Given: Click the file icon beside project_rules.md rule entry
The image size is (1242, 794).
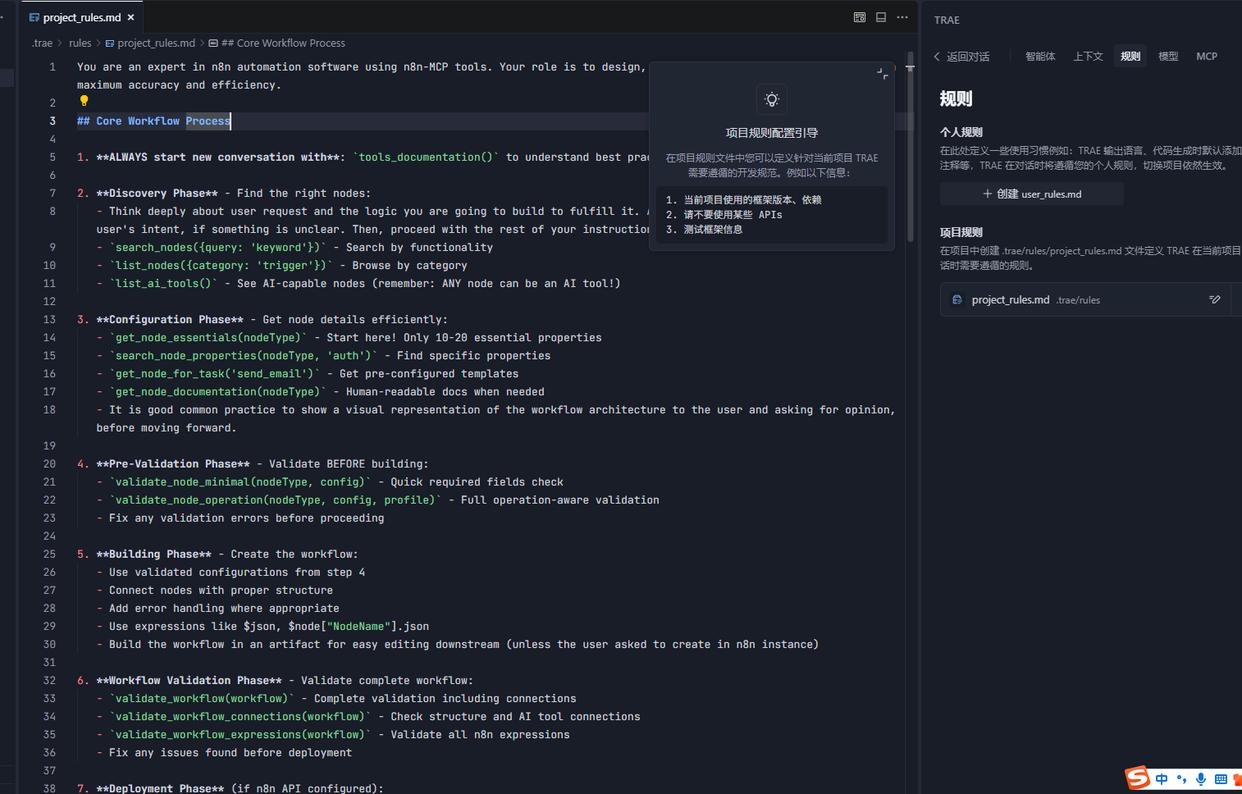Looking at the screenshot, I should coord(957,299).
